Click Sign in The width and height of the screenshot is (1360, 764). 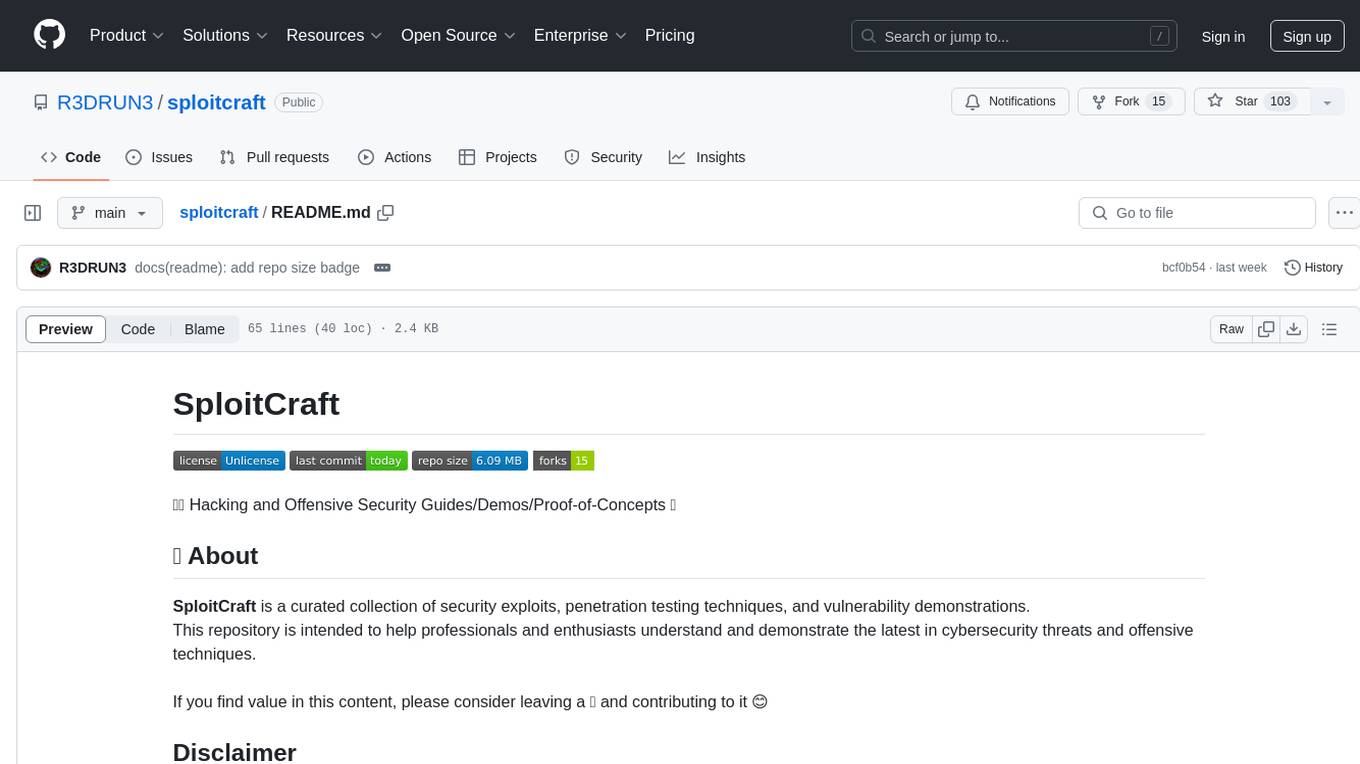[x=1223, y=36]
